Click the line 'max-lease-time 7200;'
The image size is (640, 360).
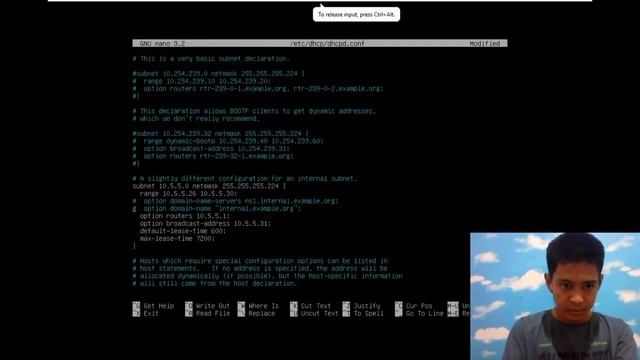[177, 238]
